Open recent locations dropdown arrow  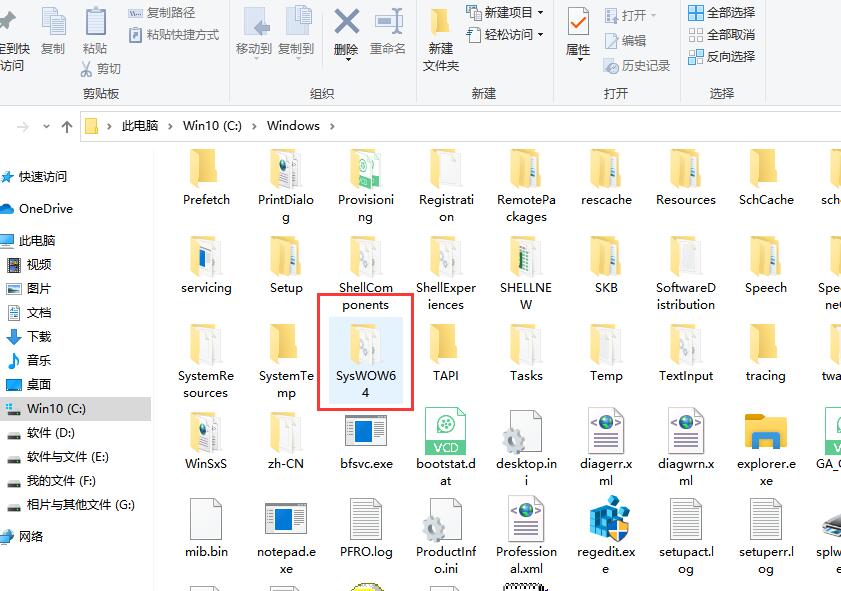46,127
